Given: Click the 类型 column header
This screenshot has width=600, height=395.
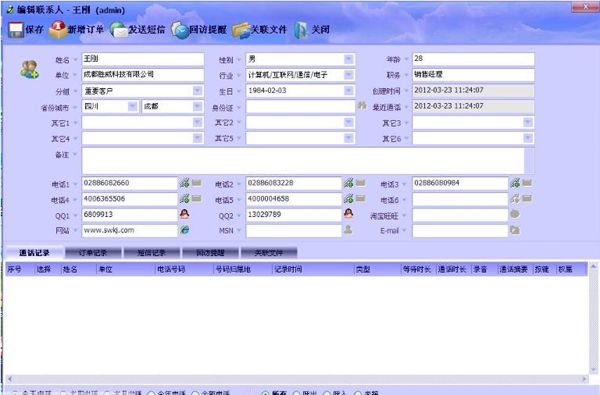Looking at the screenshot, I should pyautogui.click(x=377, y=269).
